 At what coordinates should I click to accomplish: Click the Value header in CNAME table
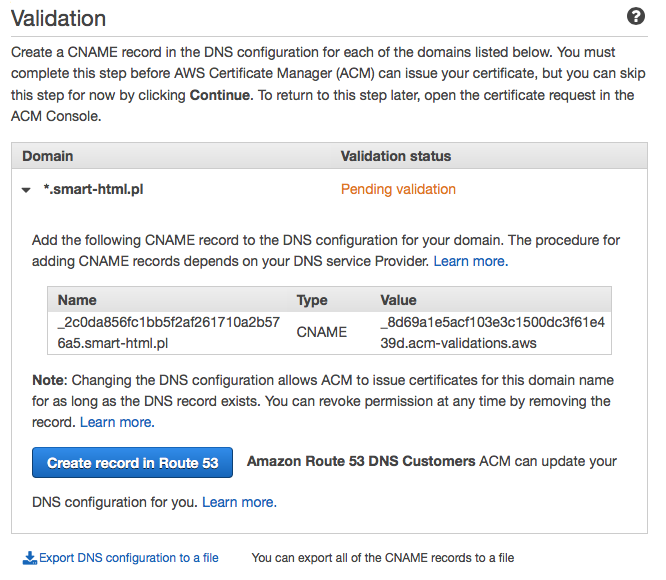[x=399, y=299]
